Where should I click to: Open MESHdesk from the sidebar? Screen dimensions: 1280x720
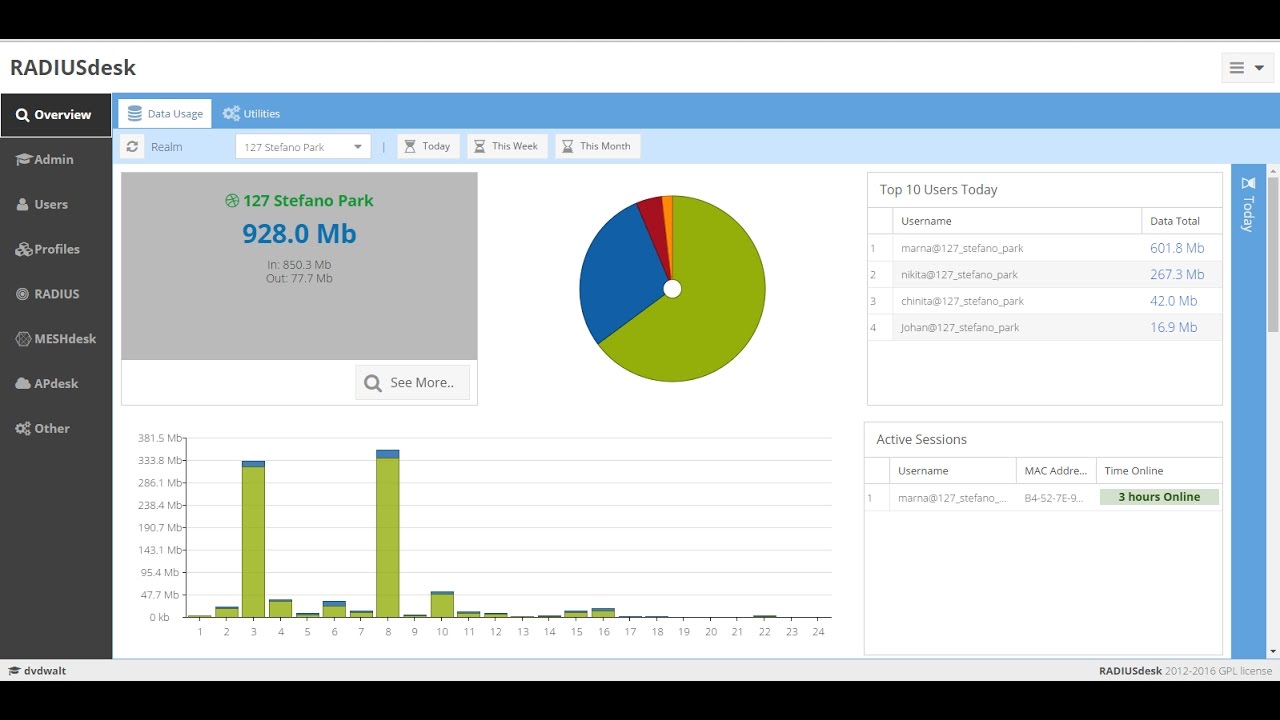pyautogui.click(x=56, y=339)
